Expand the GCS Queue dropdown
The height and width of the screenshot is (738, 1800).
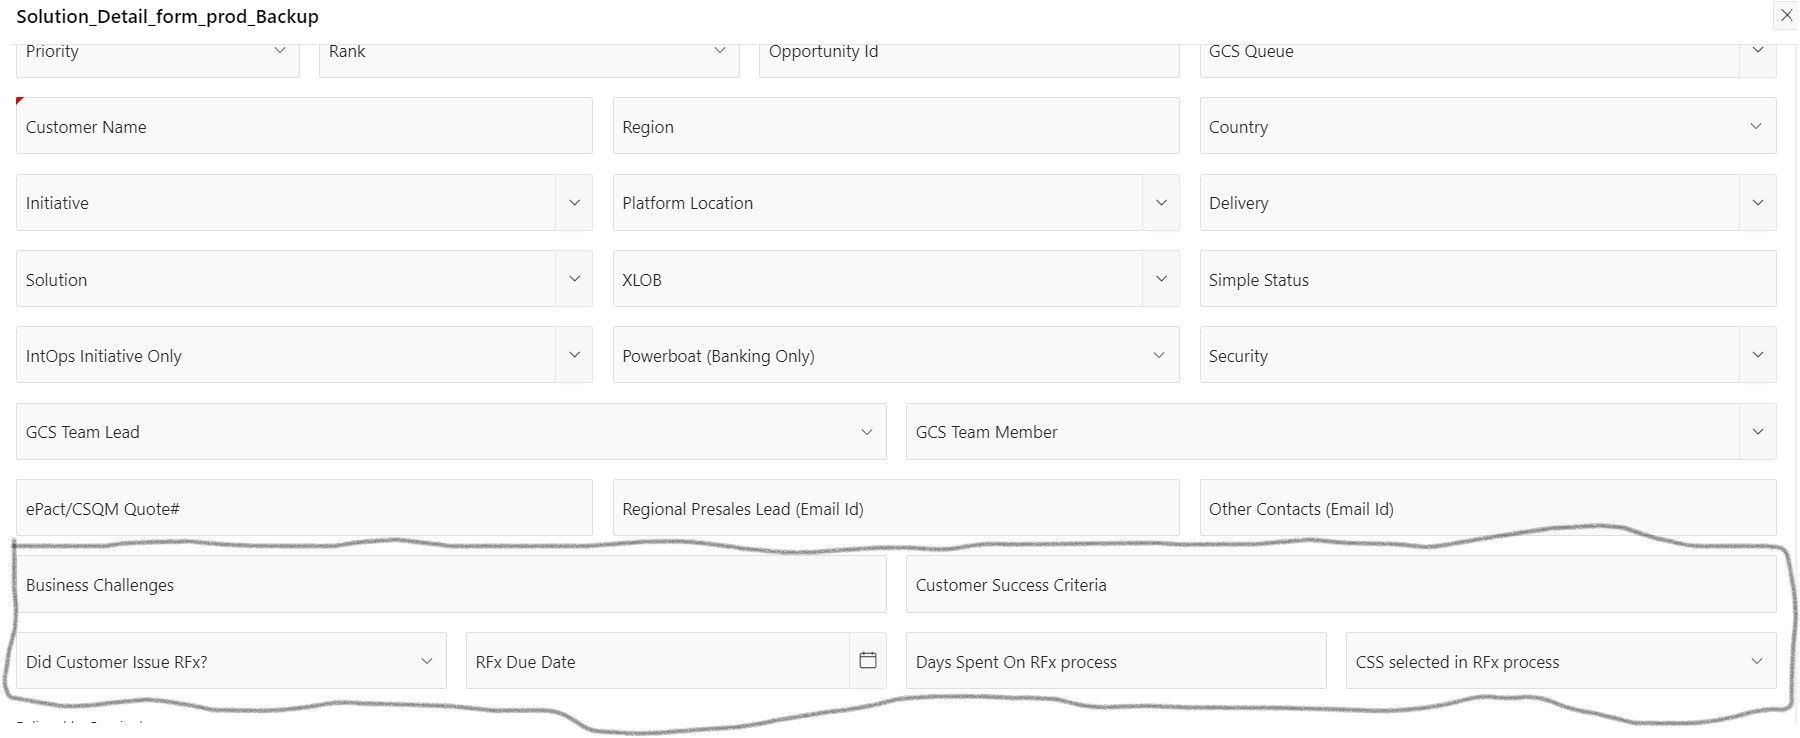click(x=1758, y=50)
